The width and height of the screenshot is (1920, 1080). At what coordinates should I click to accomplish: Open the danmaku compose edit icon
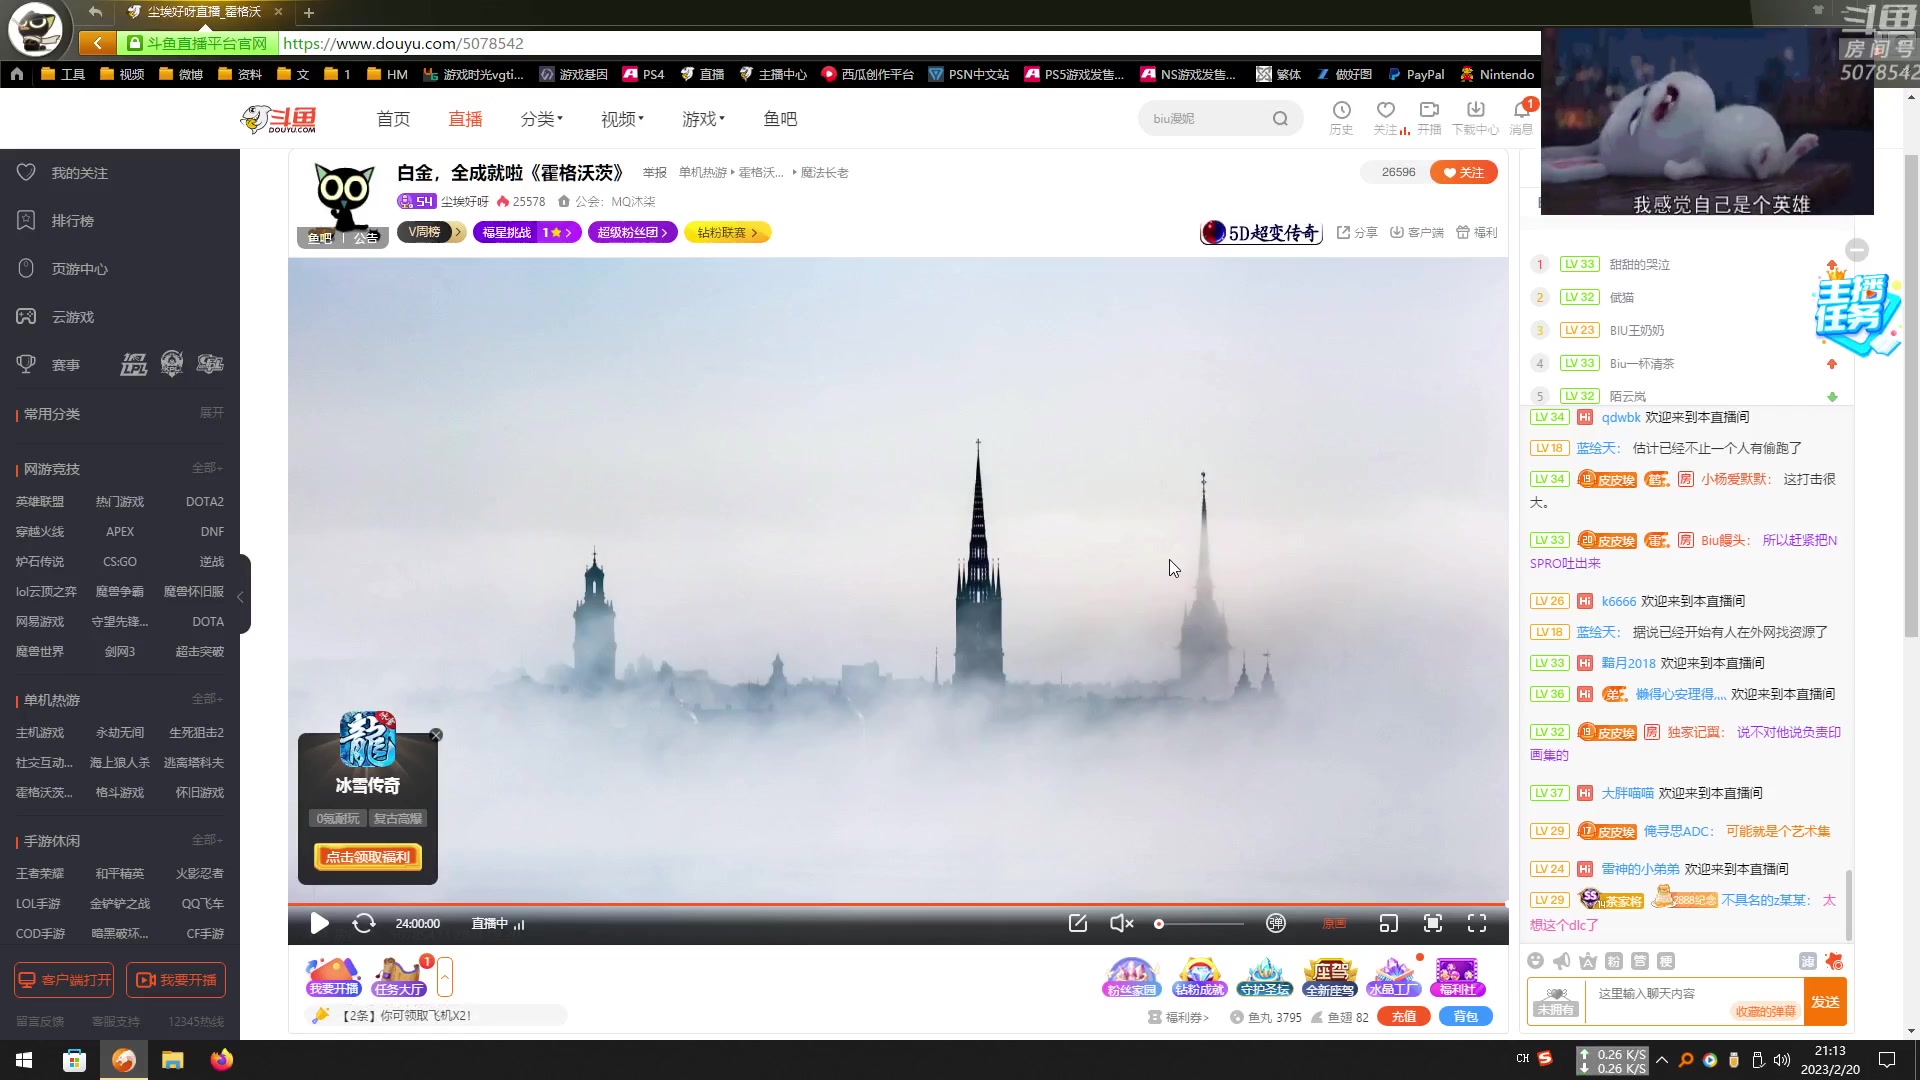tap(1077, 924)
